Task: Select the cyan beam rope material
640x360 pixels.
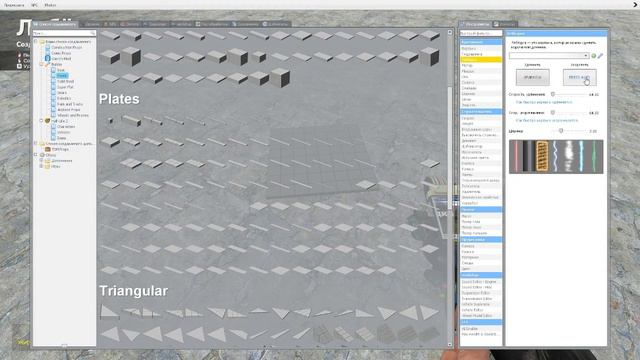Action: click(581, 156)
